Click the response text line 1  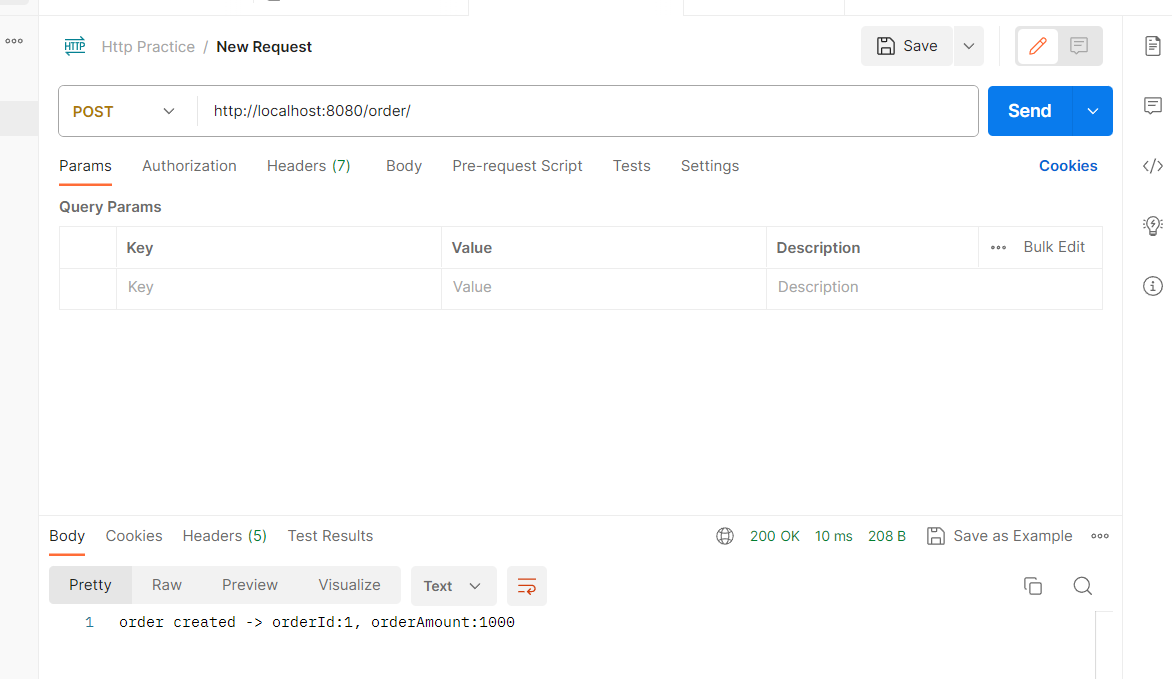pos(317,622)
